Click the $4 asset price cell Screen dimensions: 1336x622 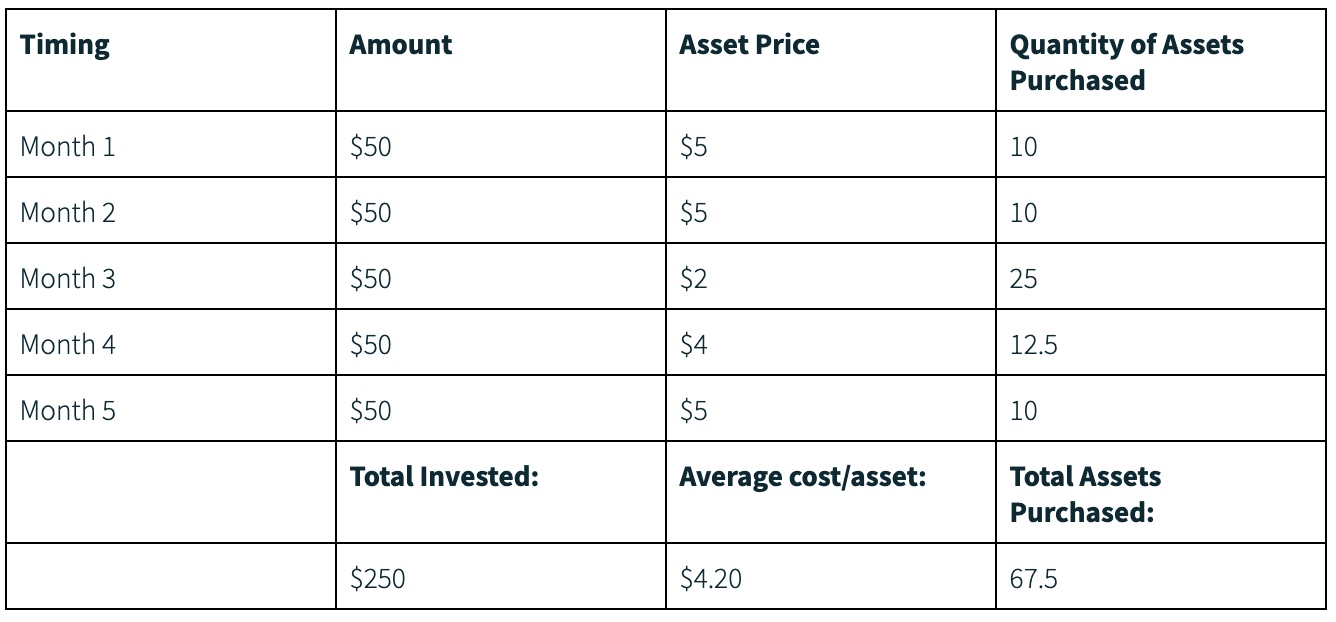tap(693, 345)
